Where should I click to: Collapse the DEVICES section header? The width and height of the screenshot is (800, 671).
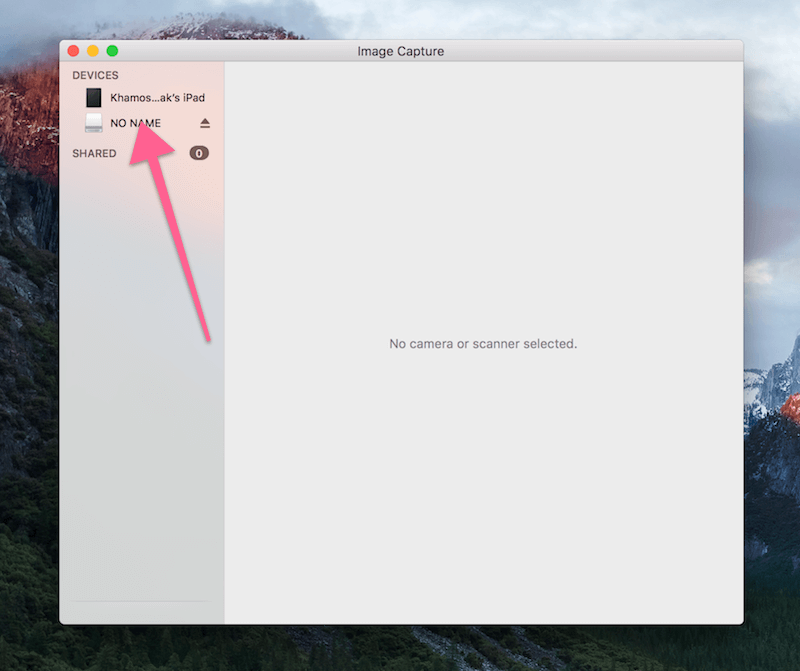coord(95,75)
